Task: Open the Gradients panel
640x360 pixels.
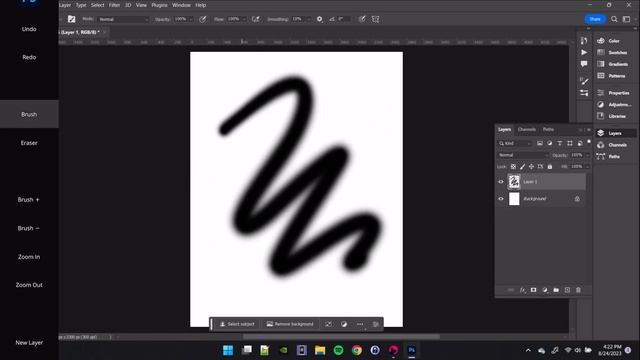Action: click(x=613, y=64)
